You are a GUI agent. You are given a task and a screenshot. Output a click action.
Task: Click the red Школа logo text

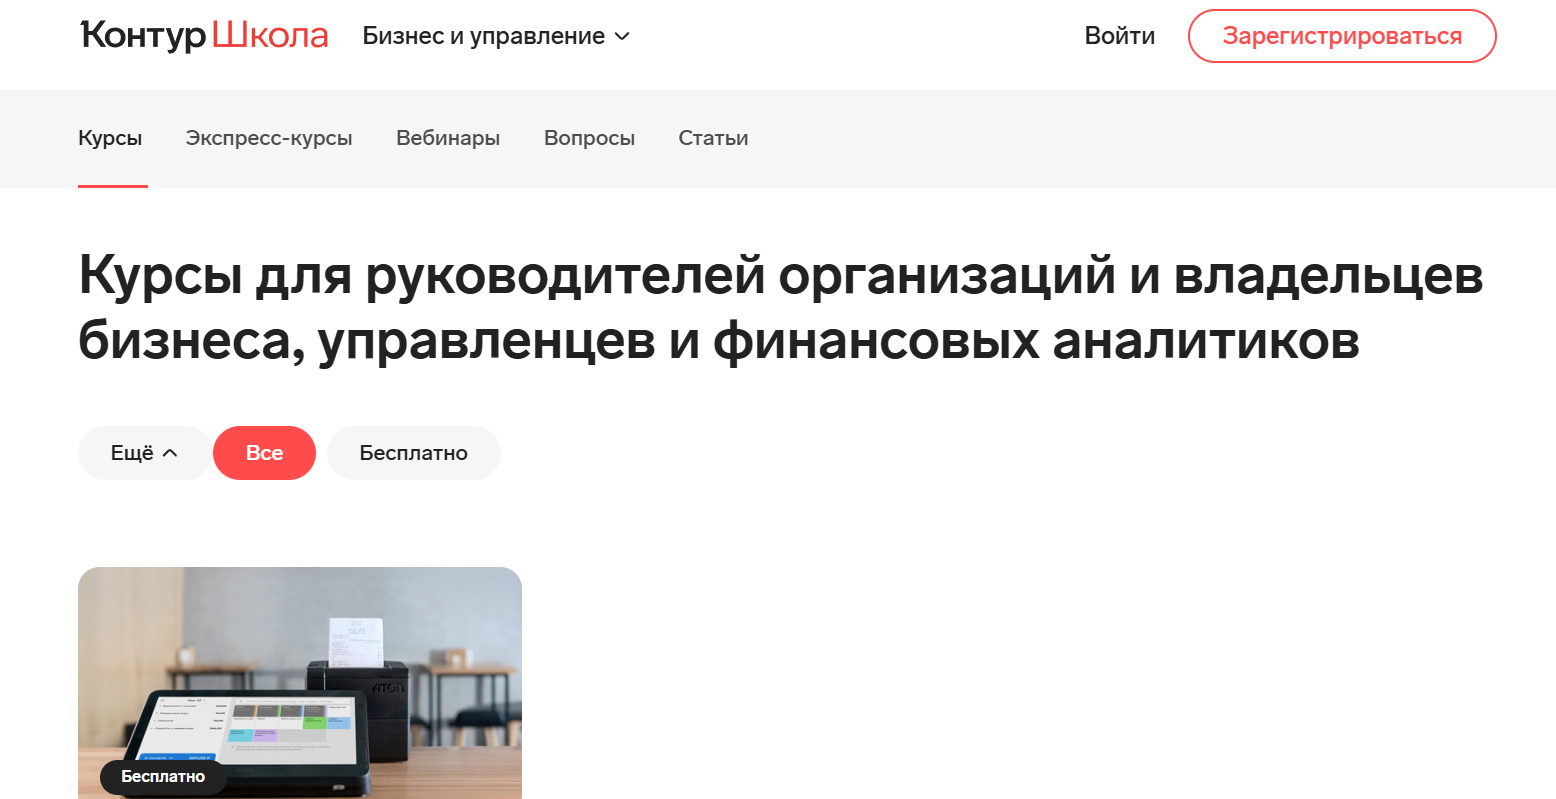pyautogui.click(x=270, y=36)
